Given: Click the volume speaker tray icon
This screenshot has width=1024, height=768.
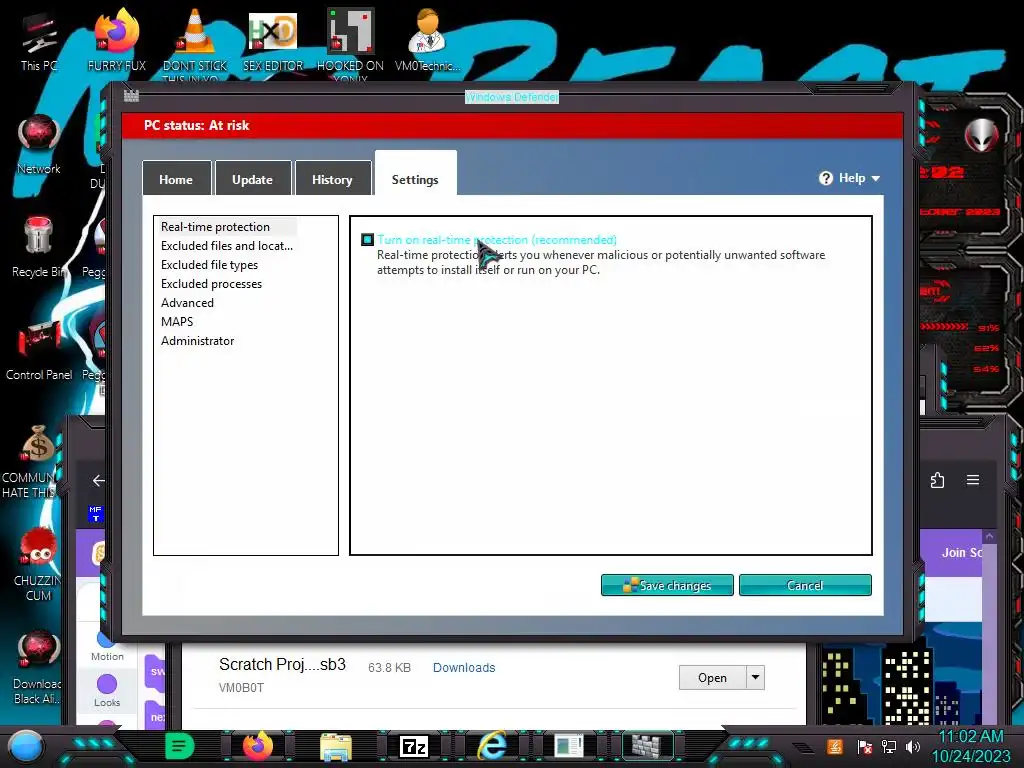Looking at the screenshot, I should tap(913, 746).
